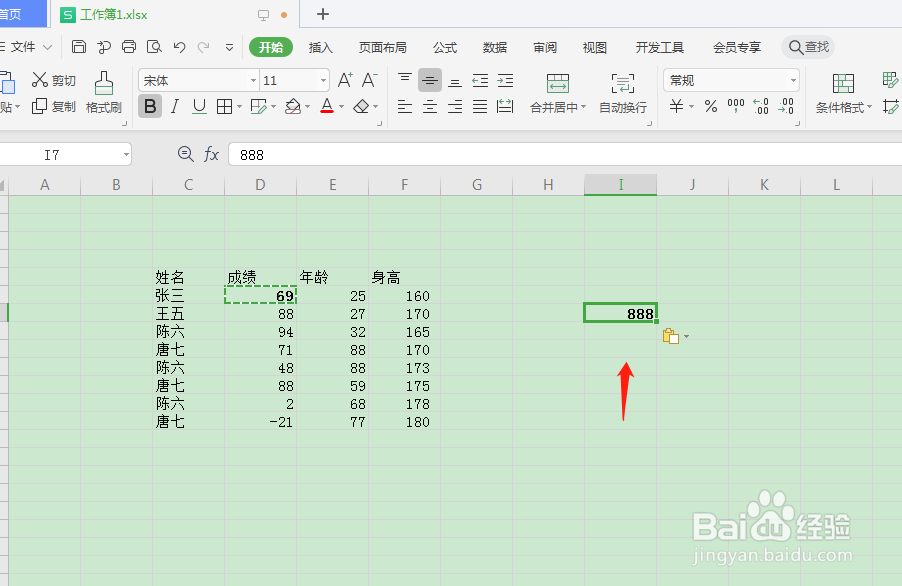Viewport: 902px width, 586px height.
Task: Click the Cut (剪切) scissors button
Action: coord(53,80)
